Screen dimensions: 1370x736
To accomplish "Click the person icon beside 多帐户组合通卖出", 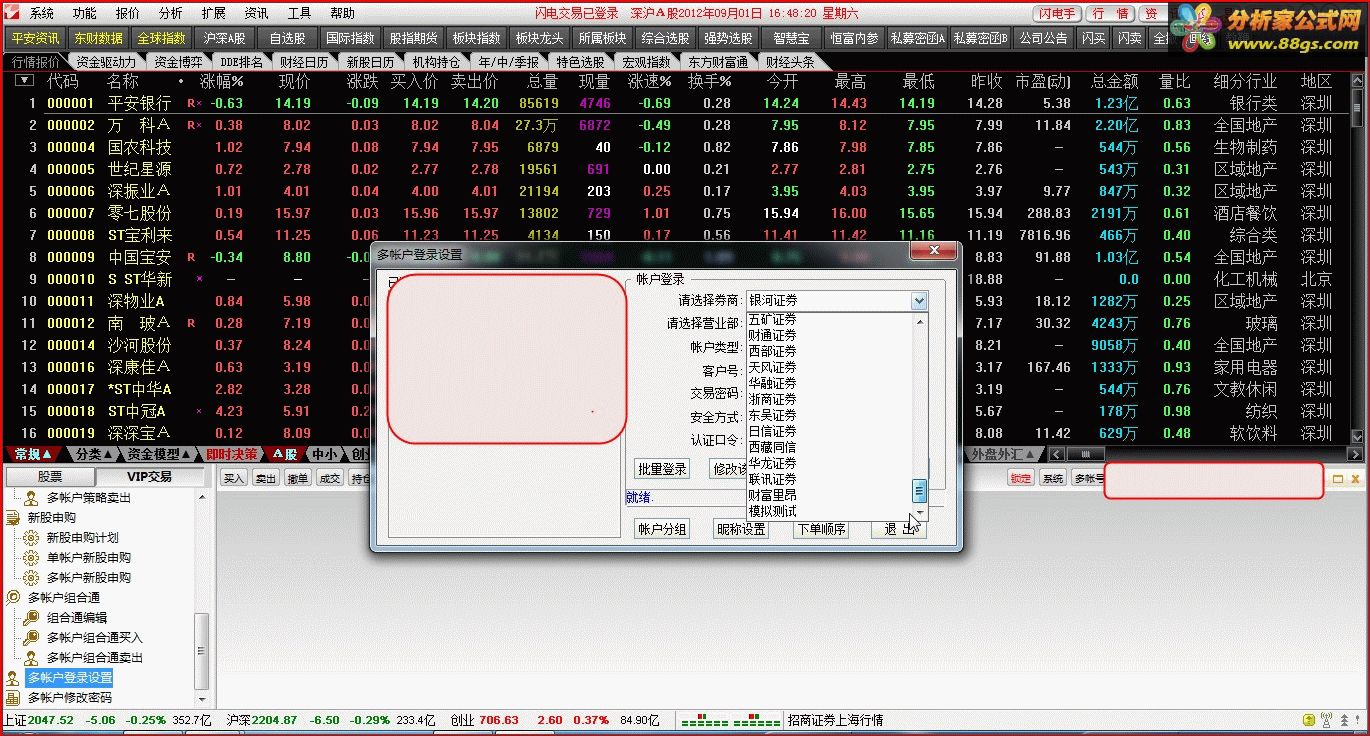I will pyautogui.click(x=30, y=658).
